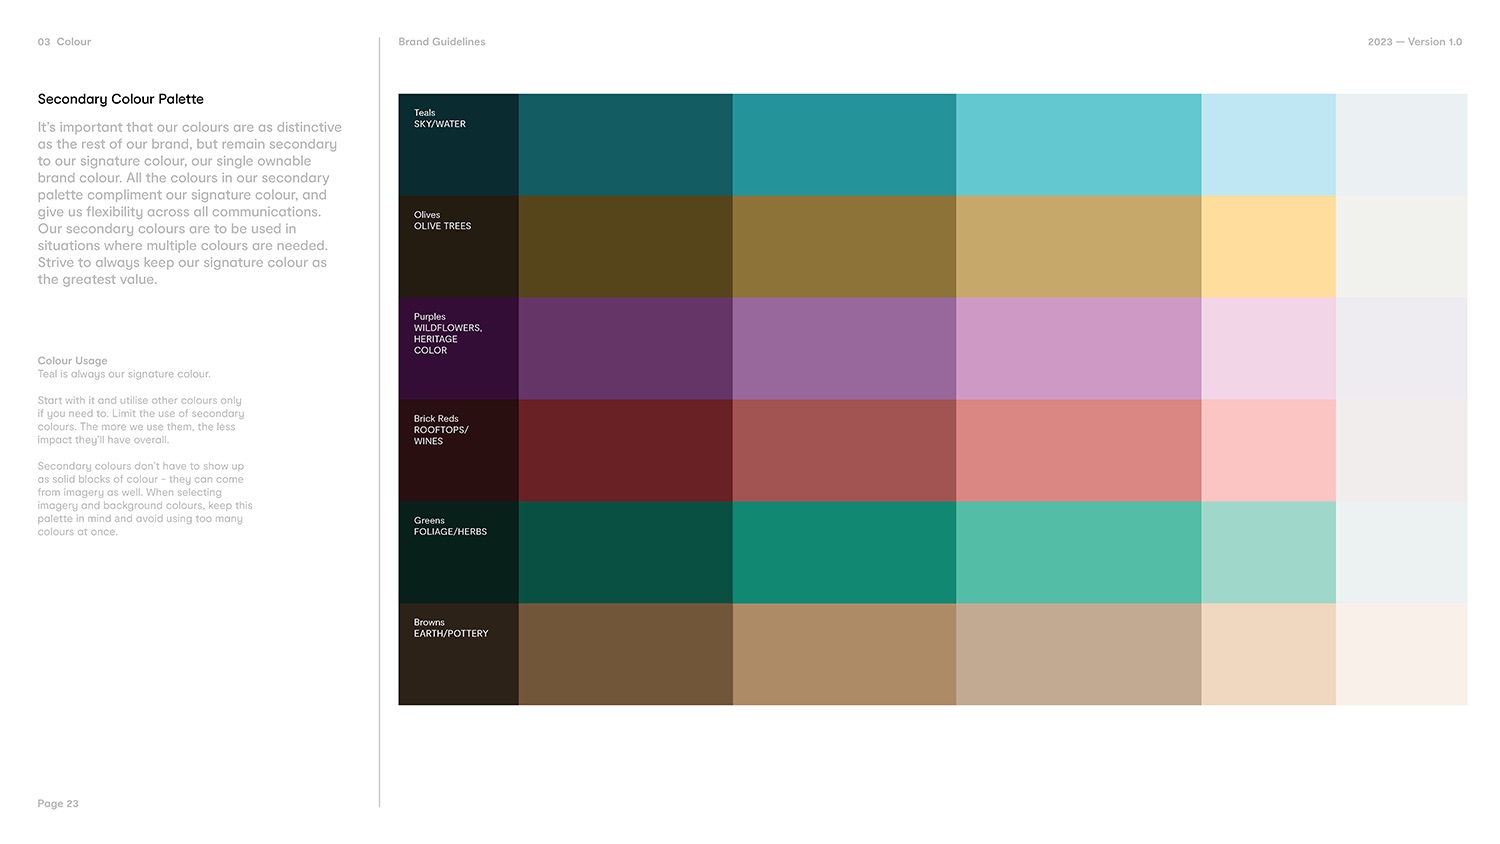
Task: Pick the medium brick red swatch in Brick Reds row
Action: (x=844, y=450)
